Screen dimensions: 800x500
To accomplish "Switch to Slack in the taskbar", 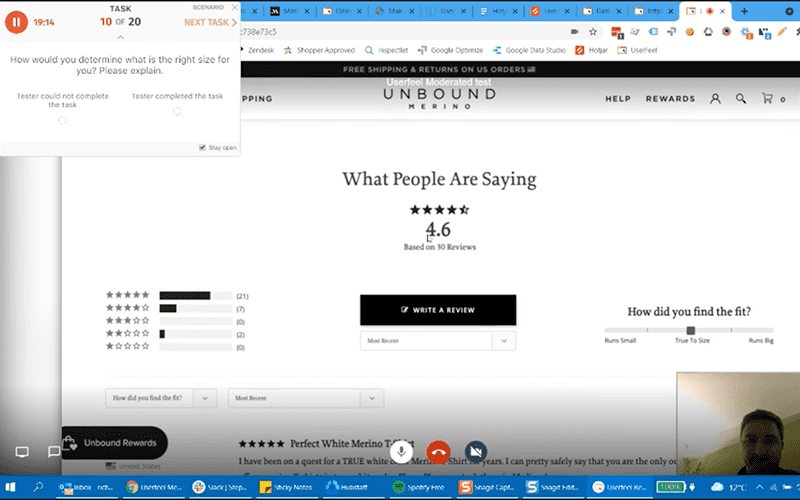I will tap(219, 487).
